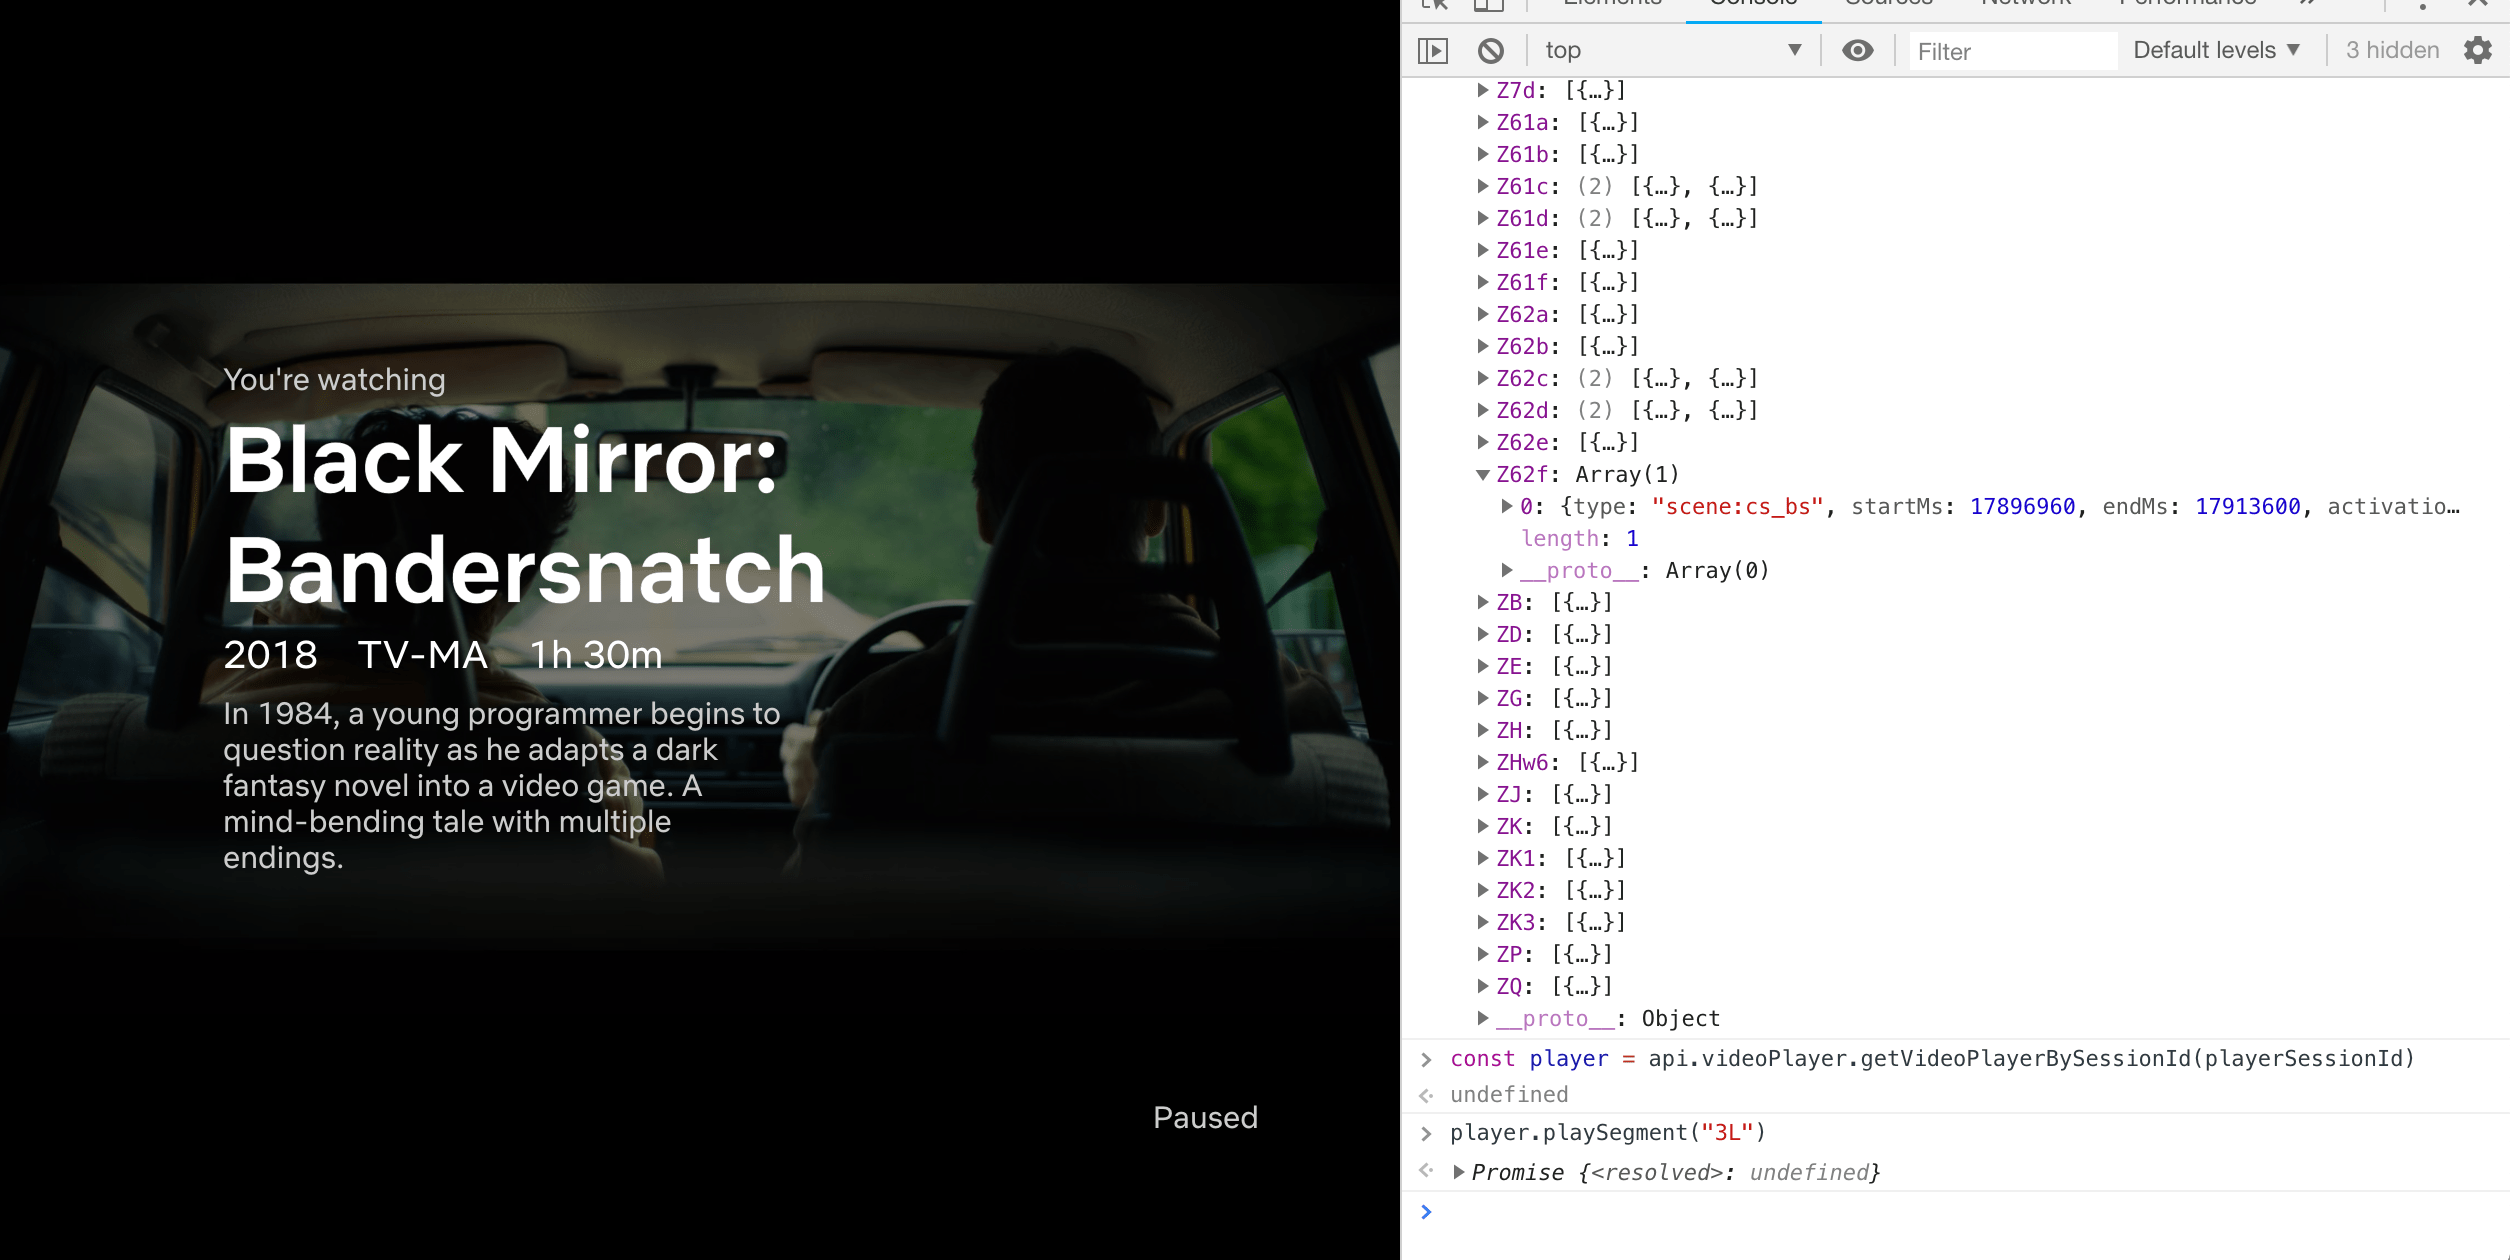Click the 'Black Mirror: Bandersnatch' title
The width and height of the screenshot is (2510, 1260).
click(525, 515)
